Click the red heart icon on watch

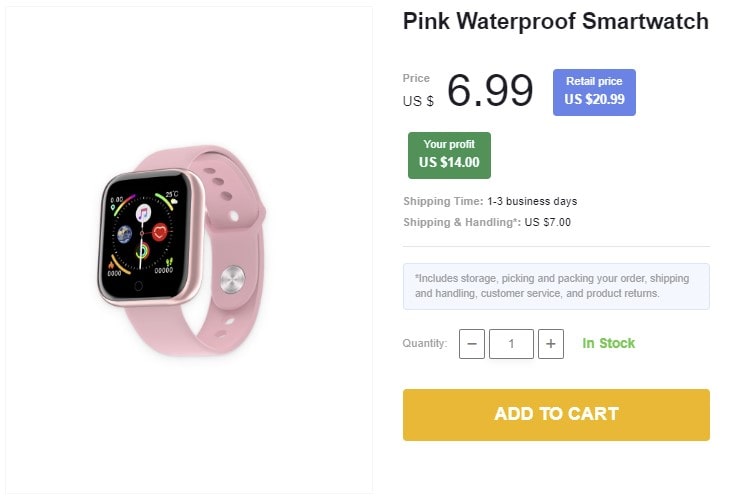click(161, 232)
